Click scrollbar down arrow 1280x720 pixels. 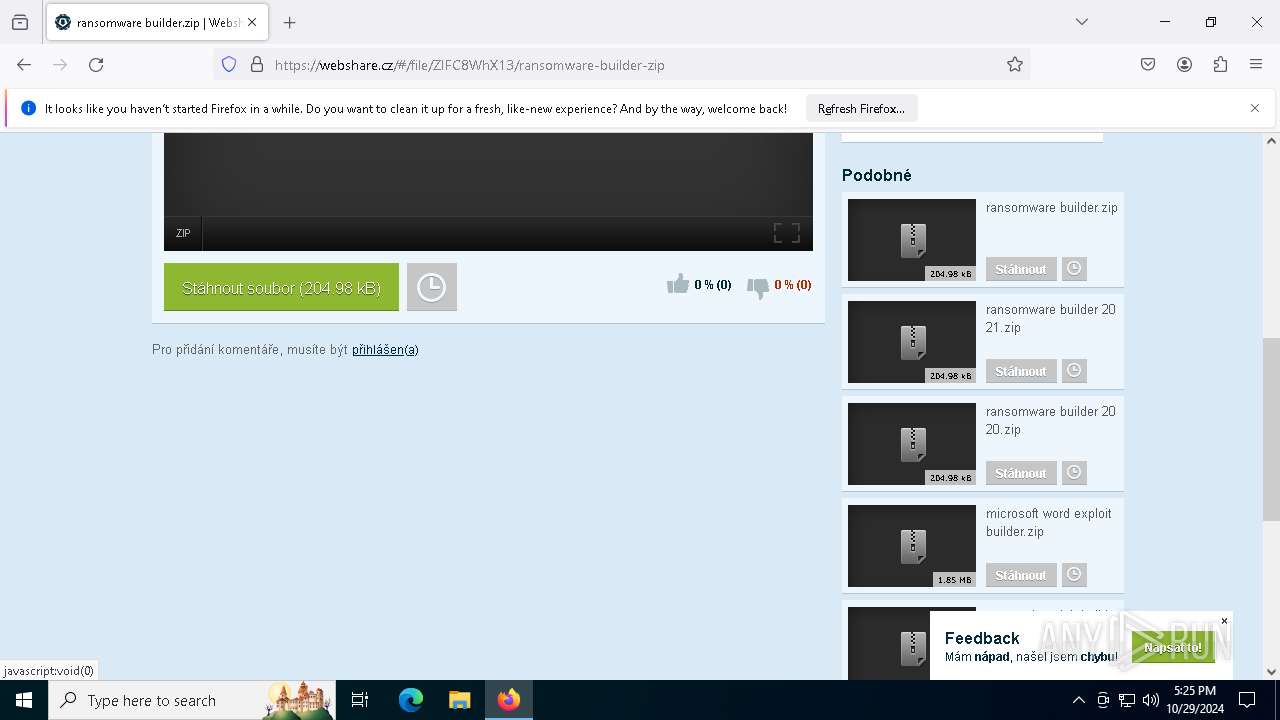click(1271, 672)
